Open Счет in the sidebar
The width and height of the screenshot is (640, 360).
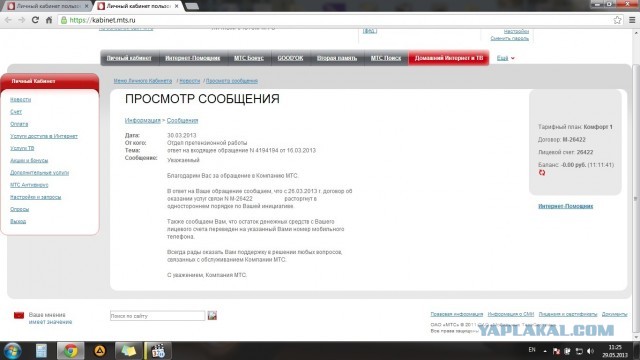click(x=16, y=111)
